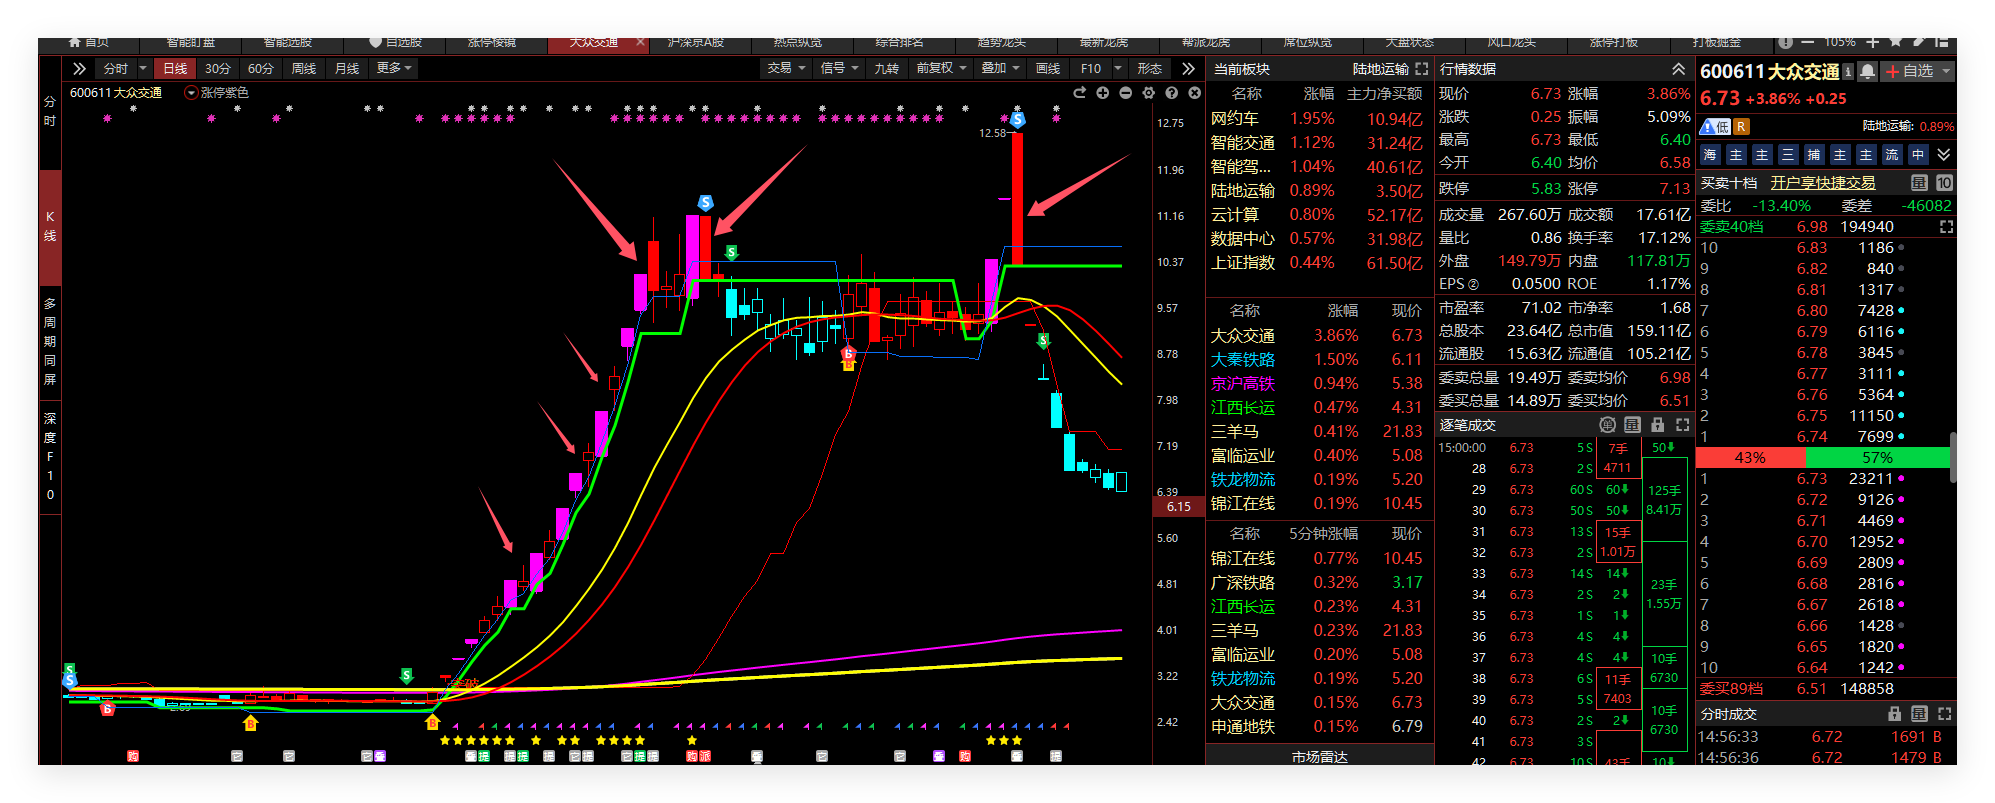The image size is (1995, 803).
Task: Click the lock icon in 分时成交 header
Action: tap(1894, 714)
